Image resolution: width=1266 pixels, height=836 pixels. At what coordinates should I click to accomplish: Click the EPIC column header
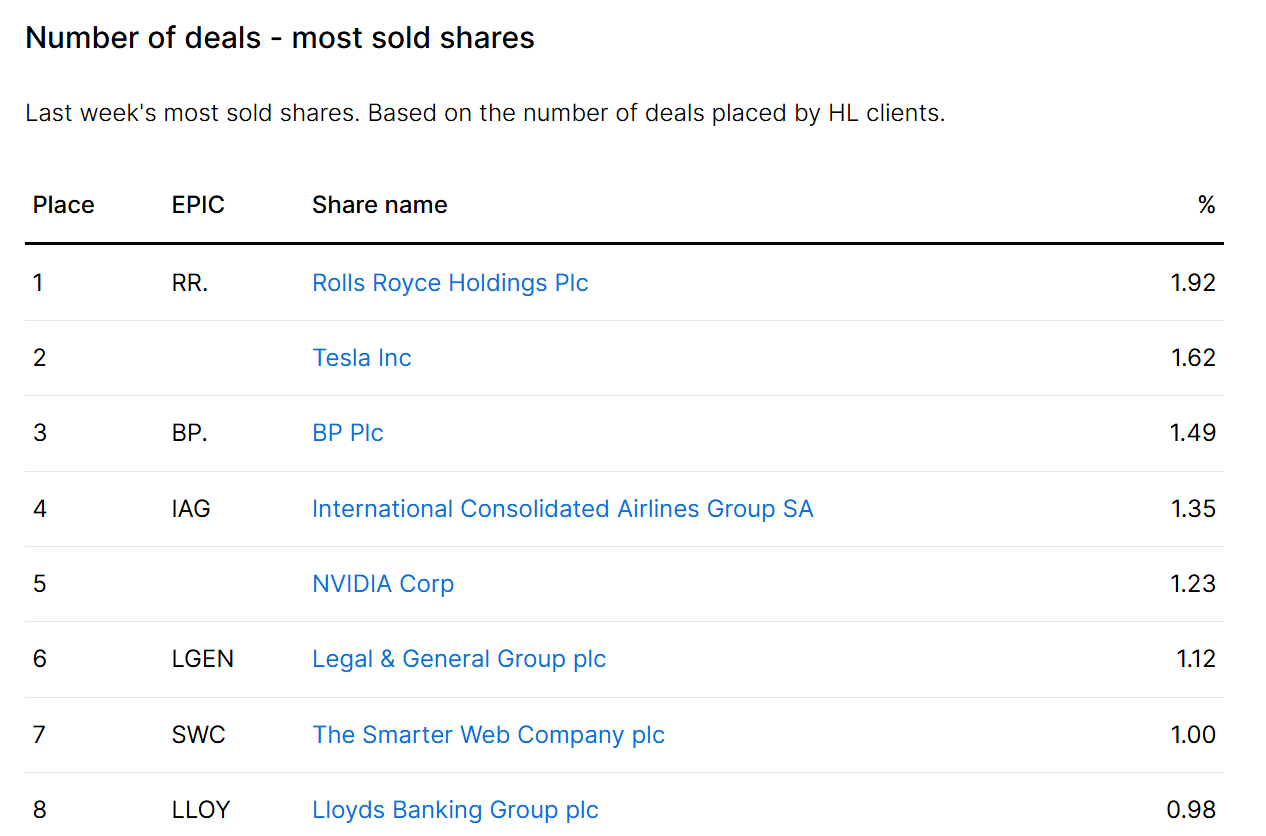198,205
